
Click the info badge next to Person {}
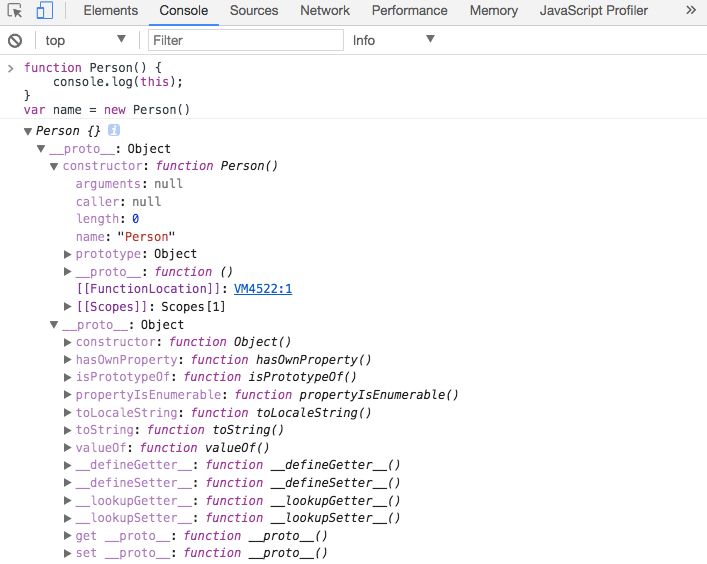114,131
